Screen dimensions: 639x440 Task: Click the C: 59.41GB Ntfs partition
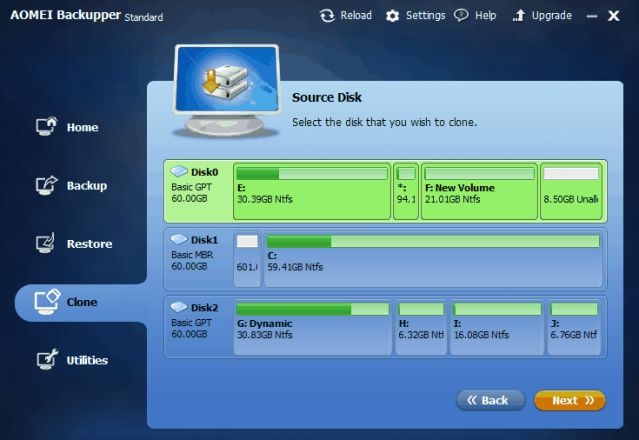tap(432, 260)
